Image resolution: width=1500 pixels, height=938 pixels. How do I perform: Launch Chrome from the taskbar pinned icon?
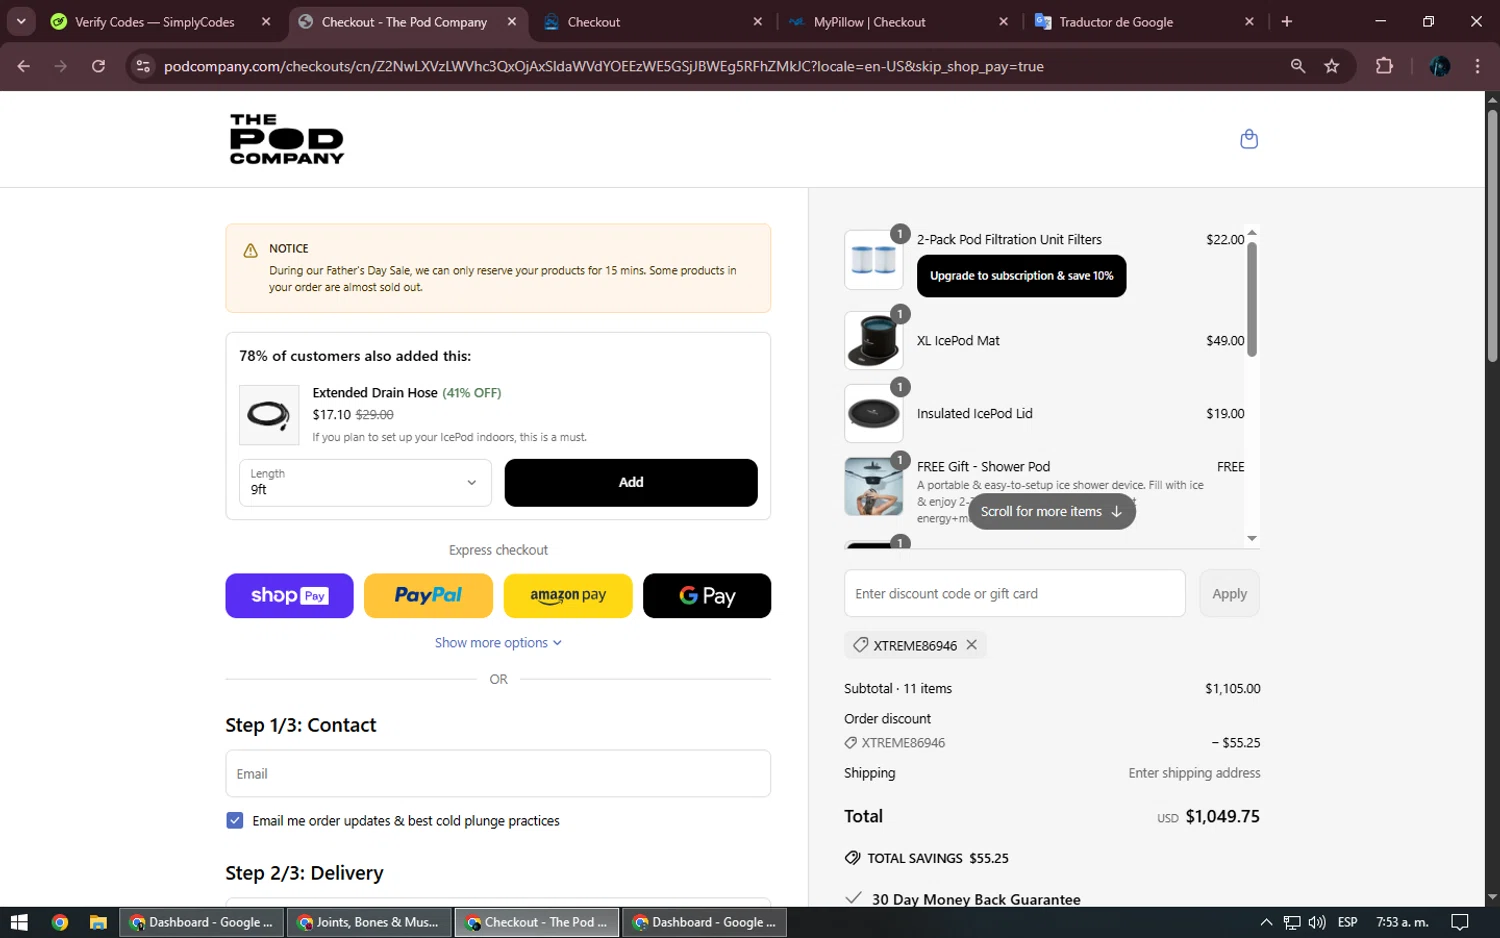tap(60, 922)
